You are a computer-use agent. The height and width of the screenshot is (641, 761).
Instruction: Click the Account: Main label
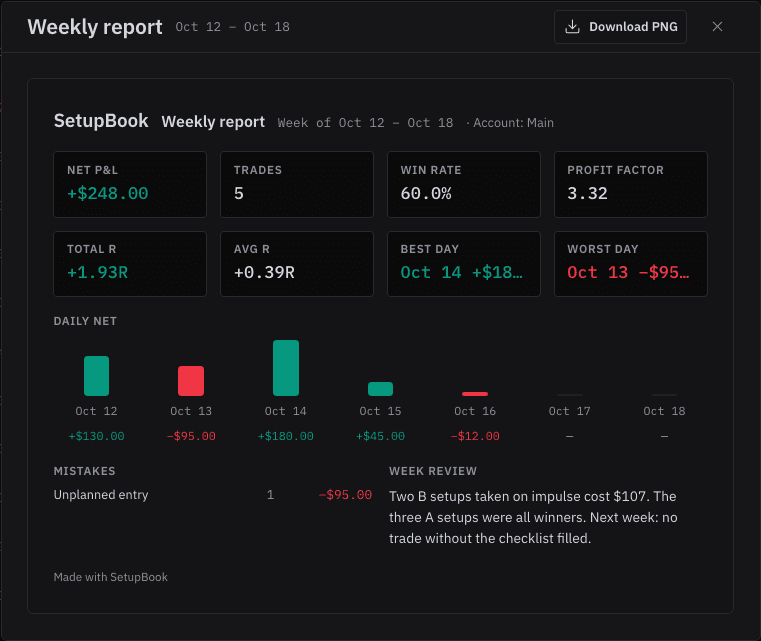(513, 123)
